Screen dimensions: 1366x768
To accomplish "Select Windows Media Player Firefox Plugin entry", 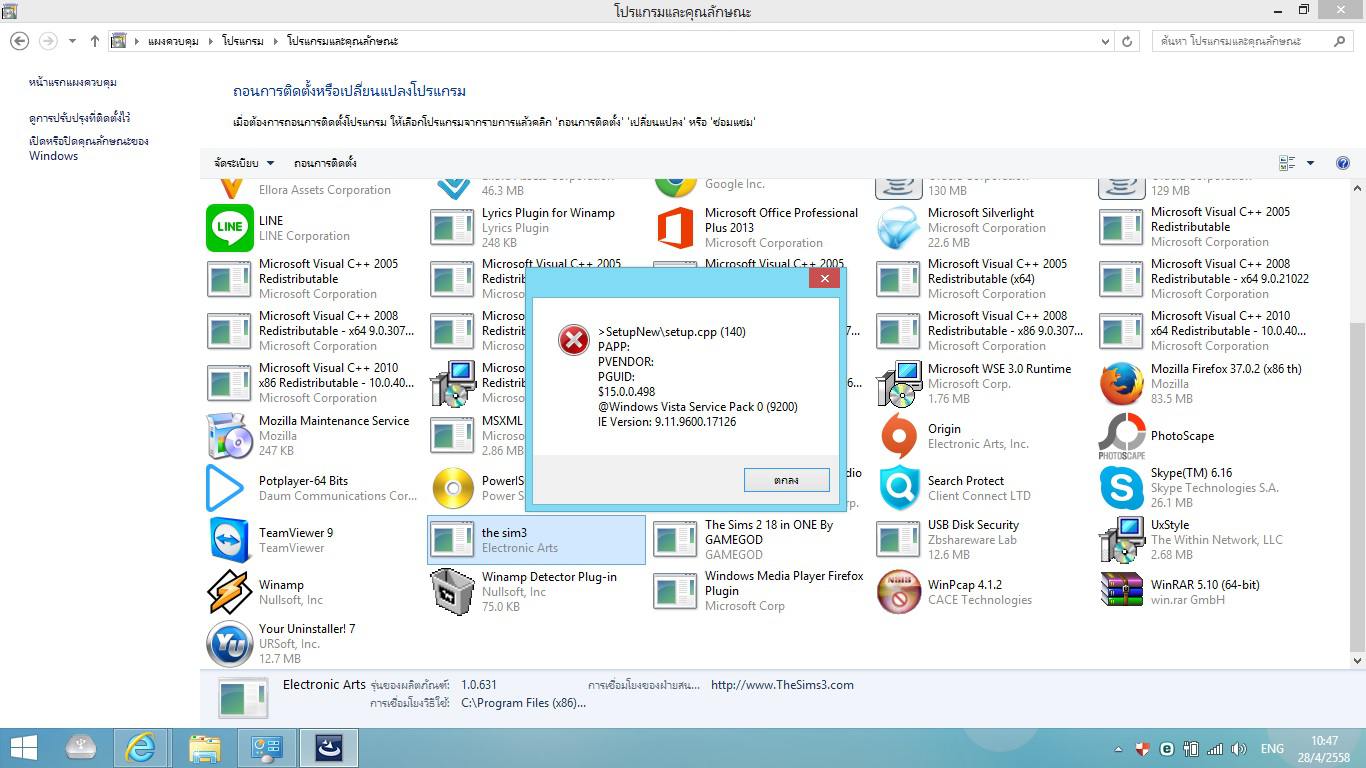I will pos(758,592).
